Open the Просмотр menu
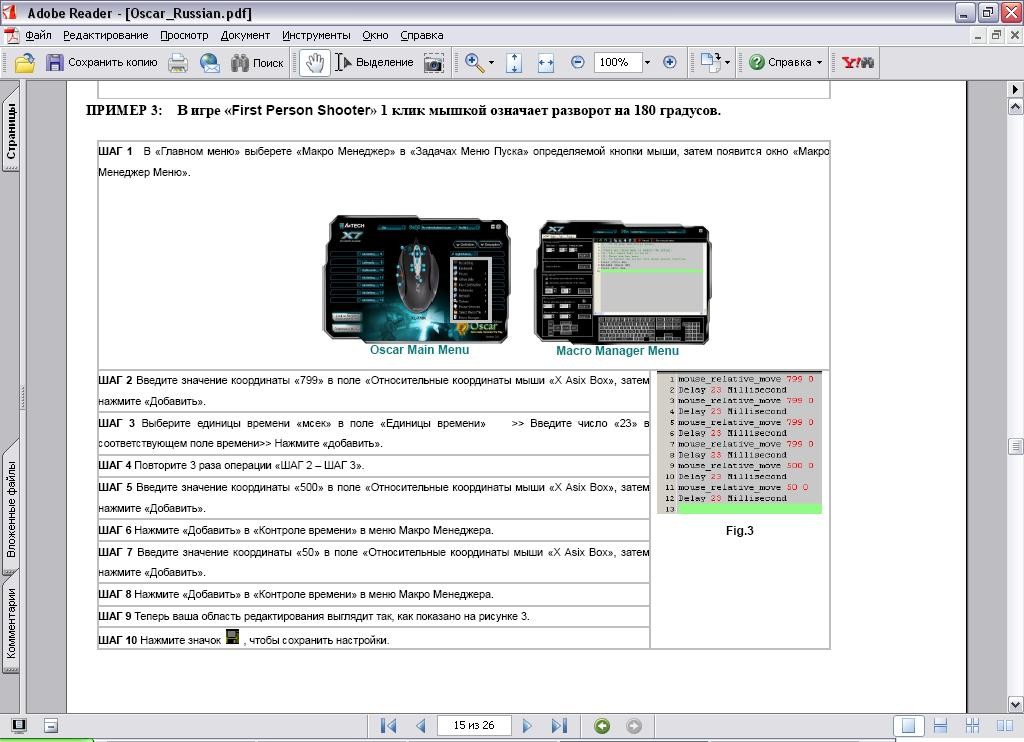Image resolution: width=1024 pixels, height=742 pixels. click(184, 35)
